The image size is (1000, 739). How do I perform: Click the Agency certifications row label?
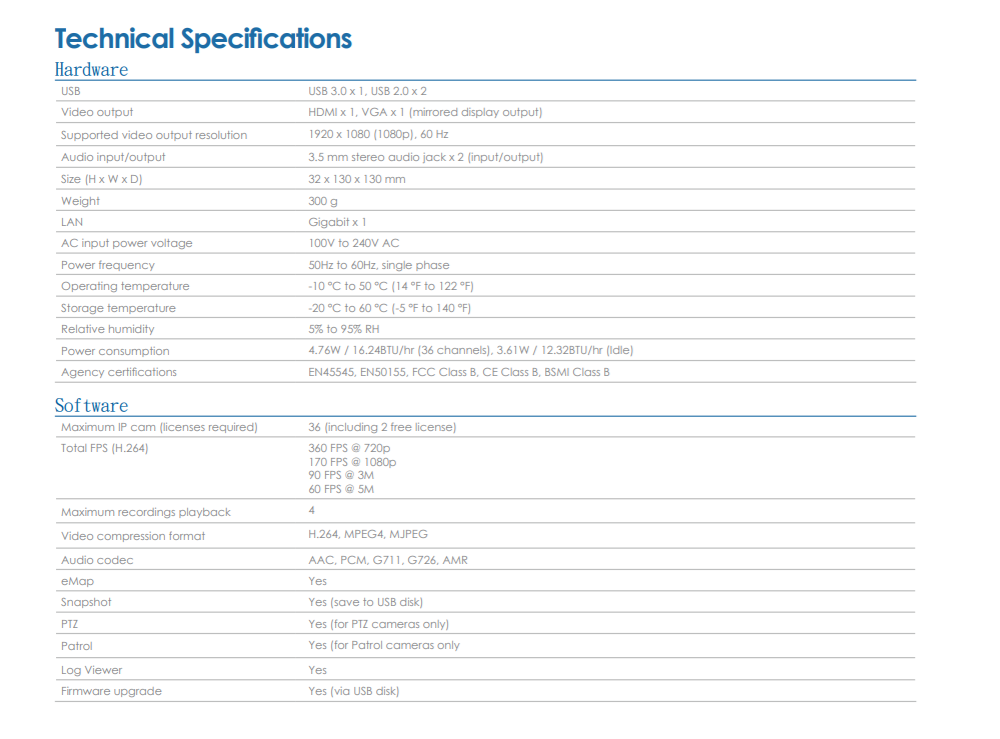point(118,372)
